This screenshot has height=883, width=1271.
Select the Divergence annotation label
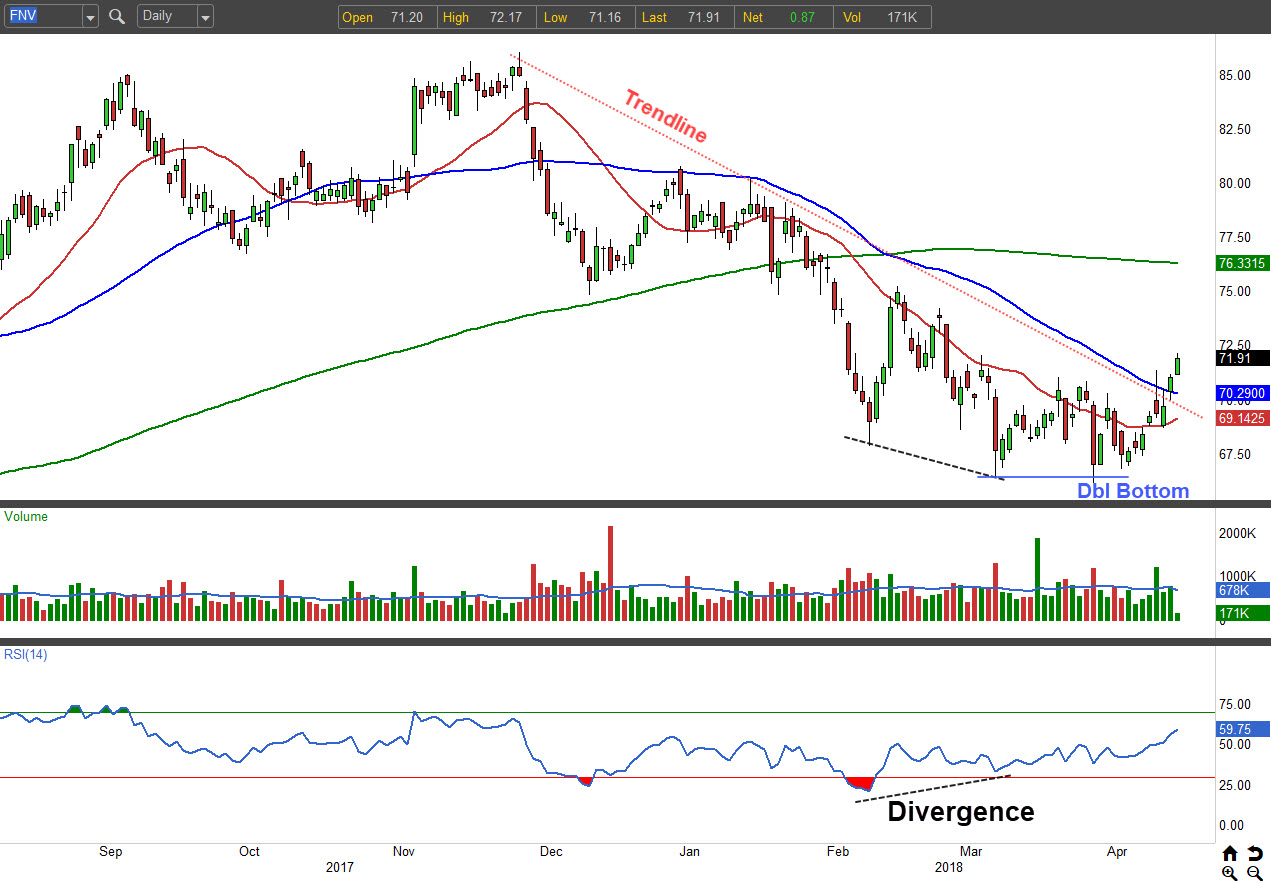point(960,811)
